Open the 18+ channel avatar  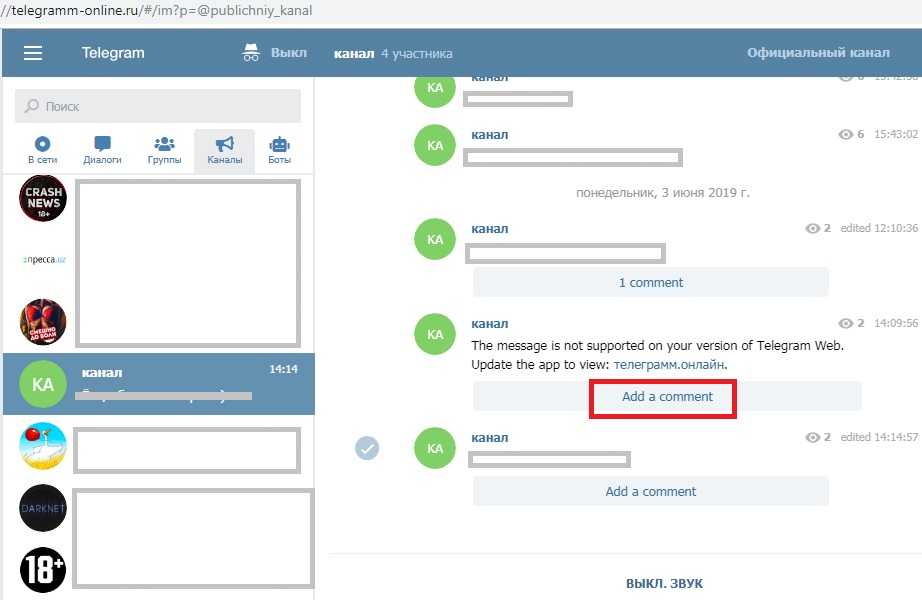(x=43, y=569)
